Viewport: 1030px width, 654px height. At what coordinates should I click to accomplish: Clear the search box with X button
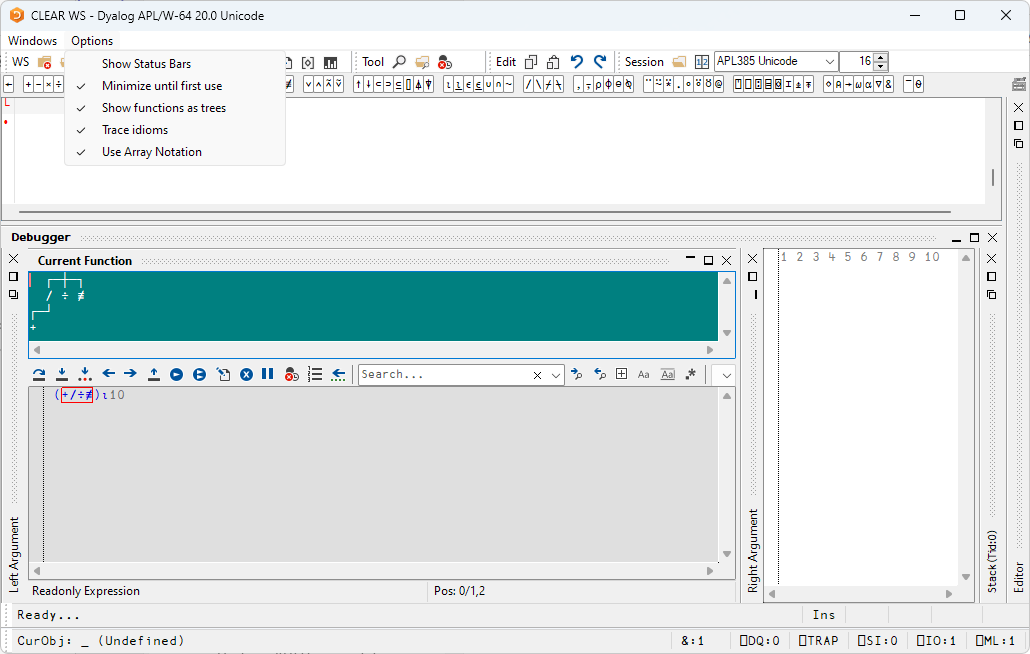537,375
